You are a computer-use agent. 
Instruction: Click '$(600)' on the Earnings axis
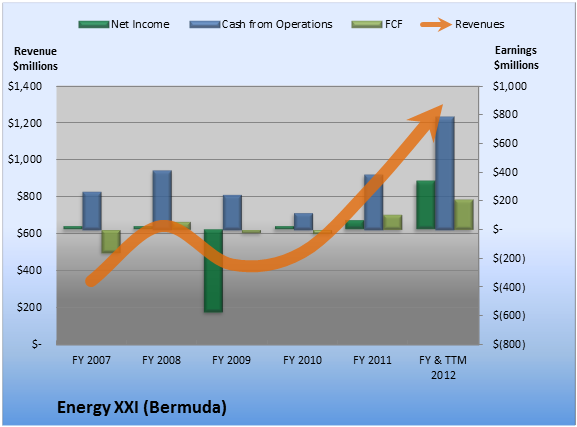(x=509, y=315)
